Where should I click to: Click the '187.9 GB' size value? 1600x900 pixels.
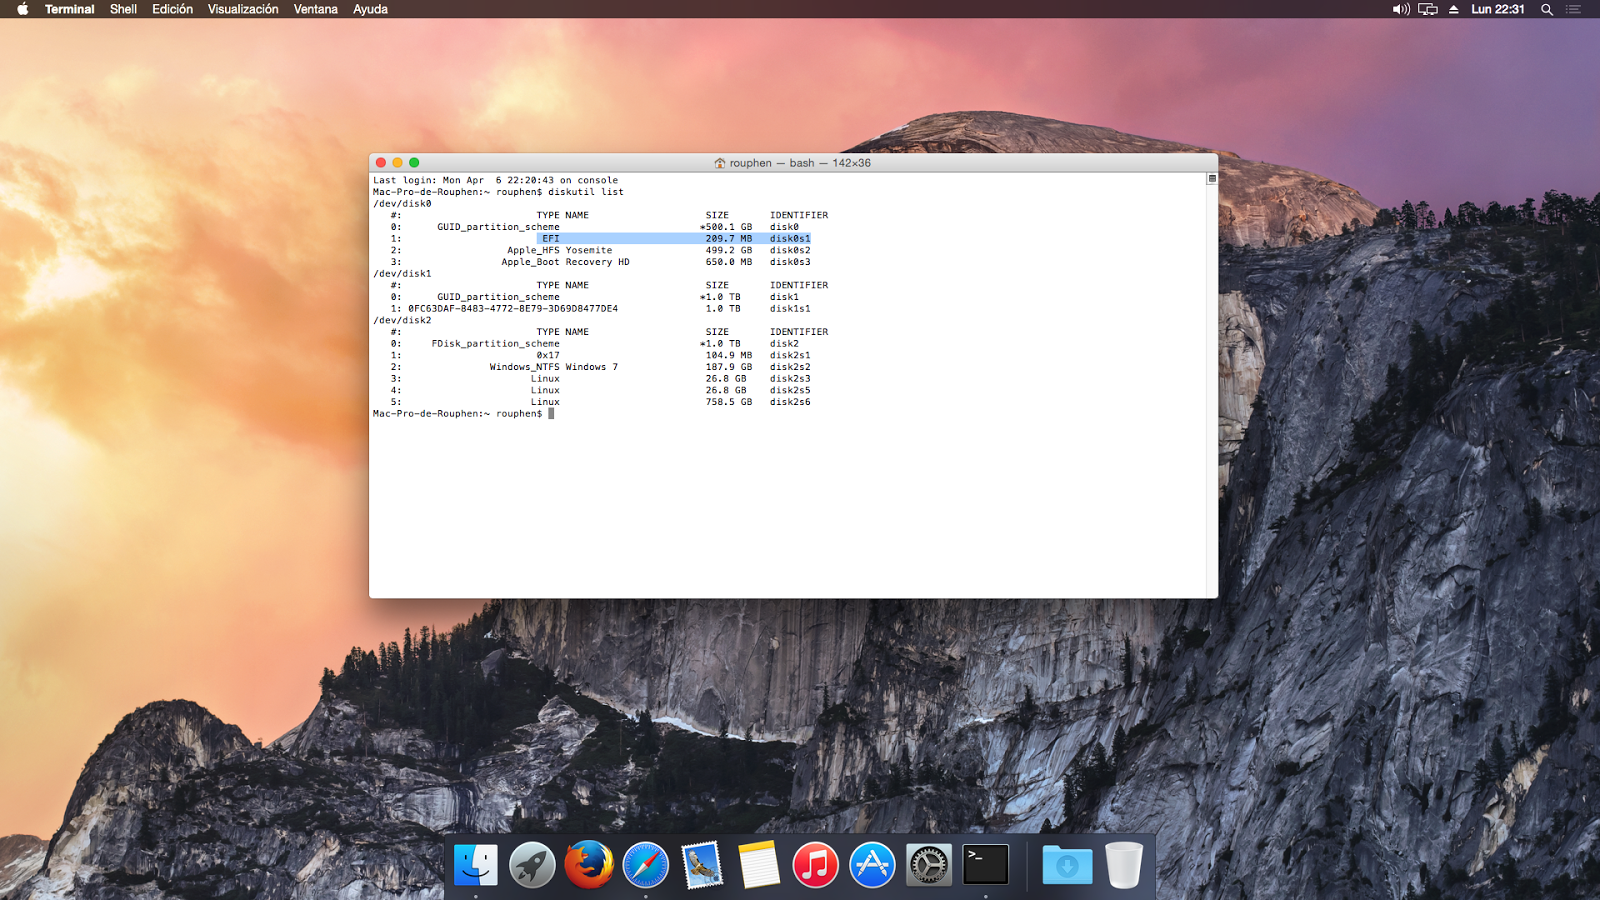[x=729, y=367]
